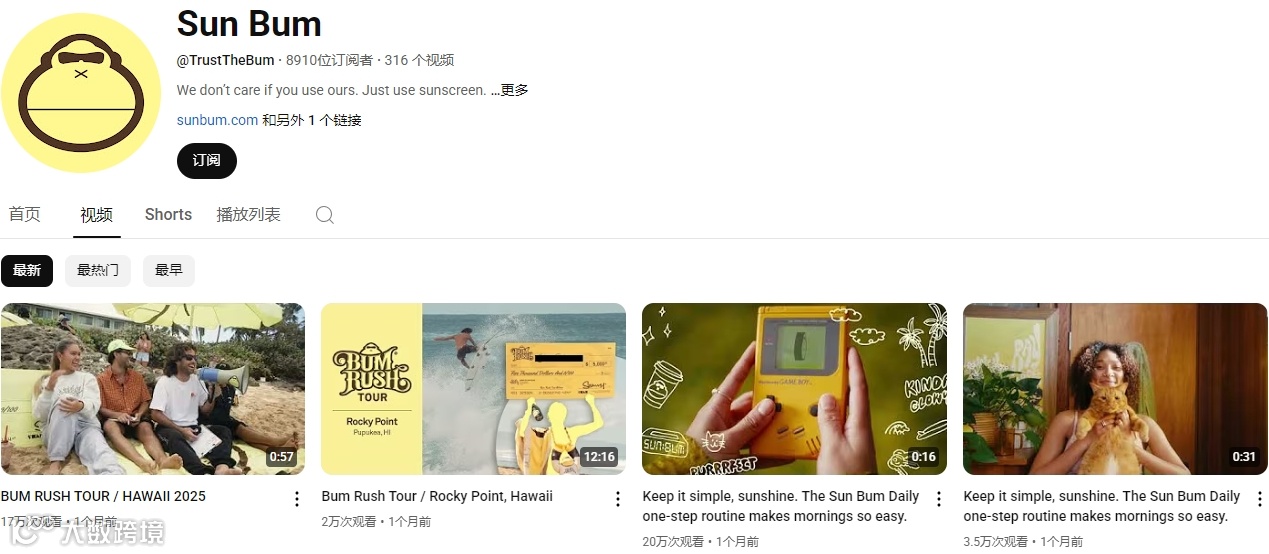1269x554 pixels.
Task: Click the BUM RUSH TOUR / HAWAII 2025 title
Action: [104, 496]
